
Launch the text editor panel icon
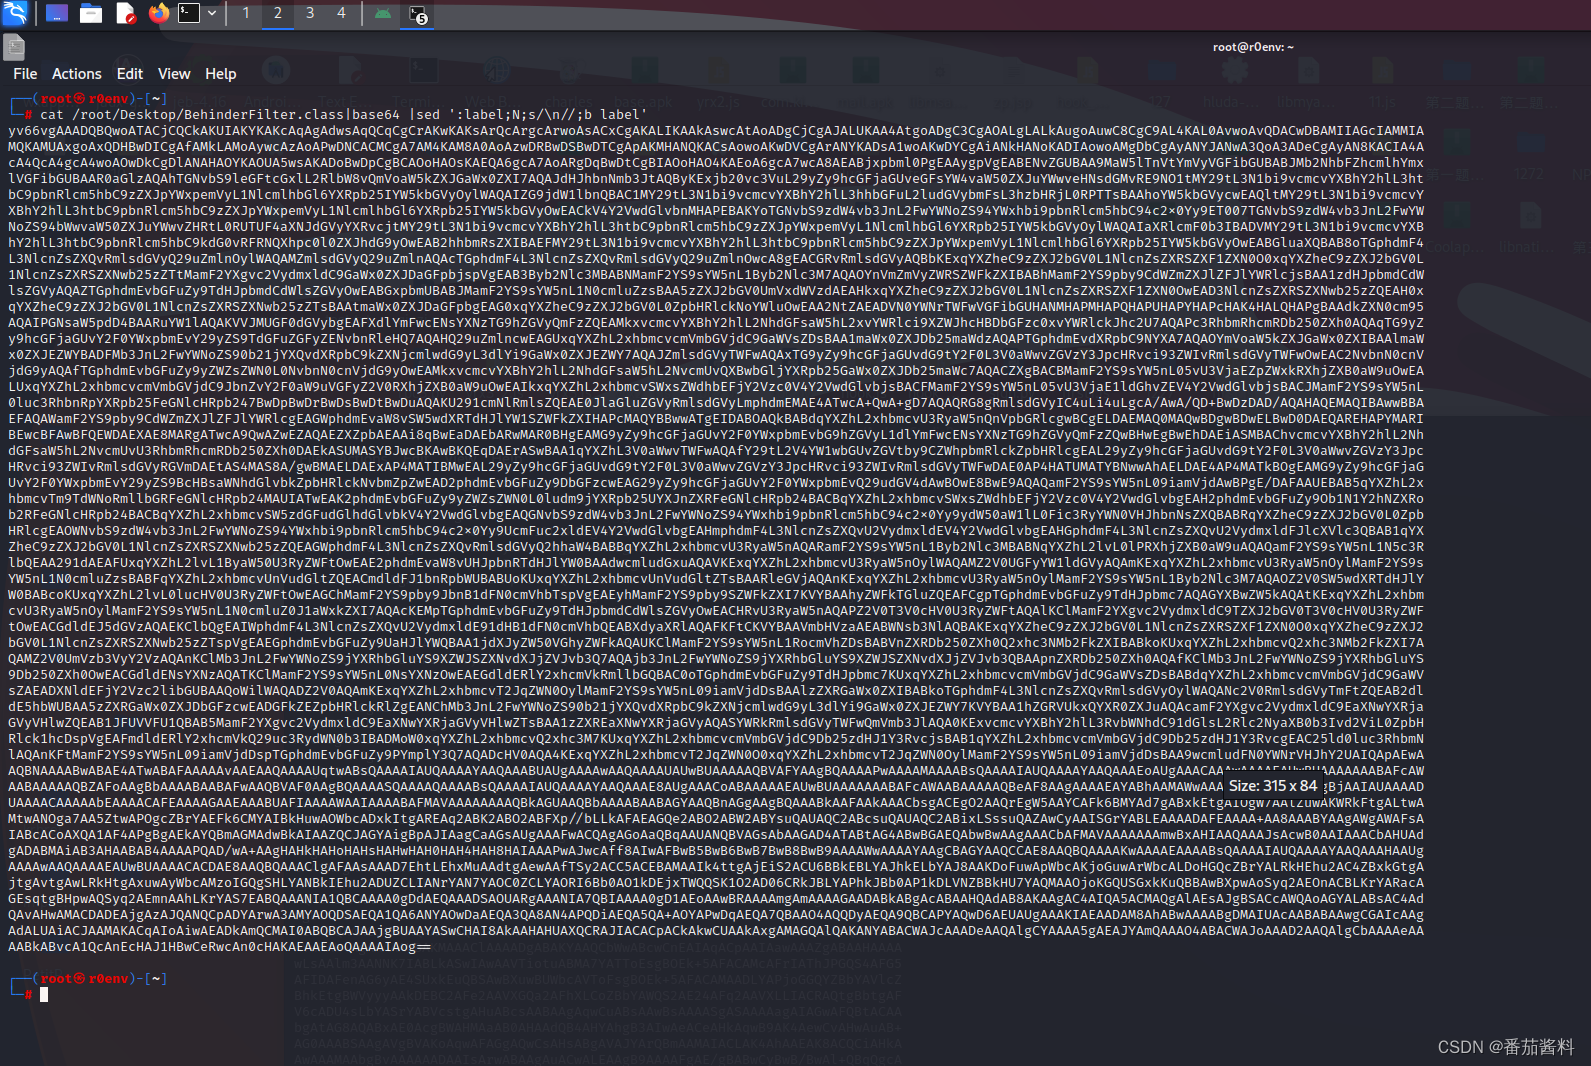point(125,13)
